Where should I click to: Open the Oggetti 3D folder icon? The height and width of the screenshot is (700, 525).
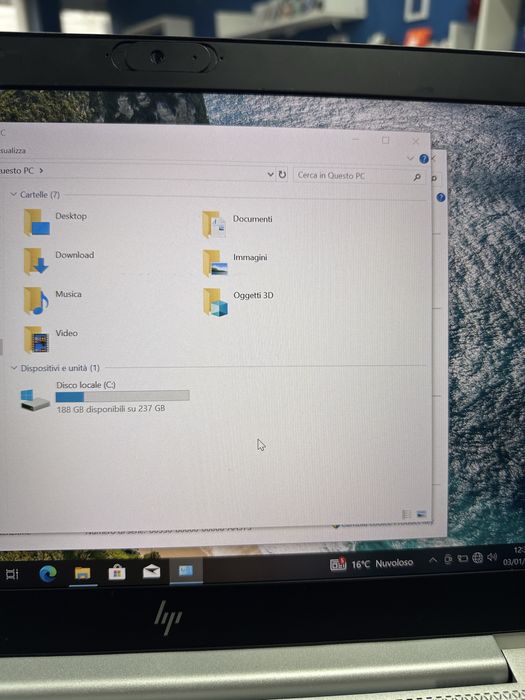pyautogui.click(x=216, y=302)
